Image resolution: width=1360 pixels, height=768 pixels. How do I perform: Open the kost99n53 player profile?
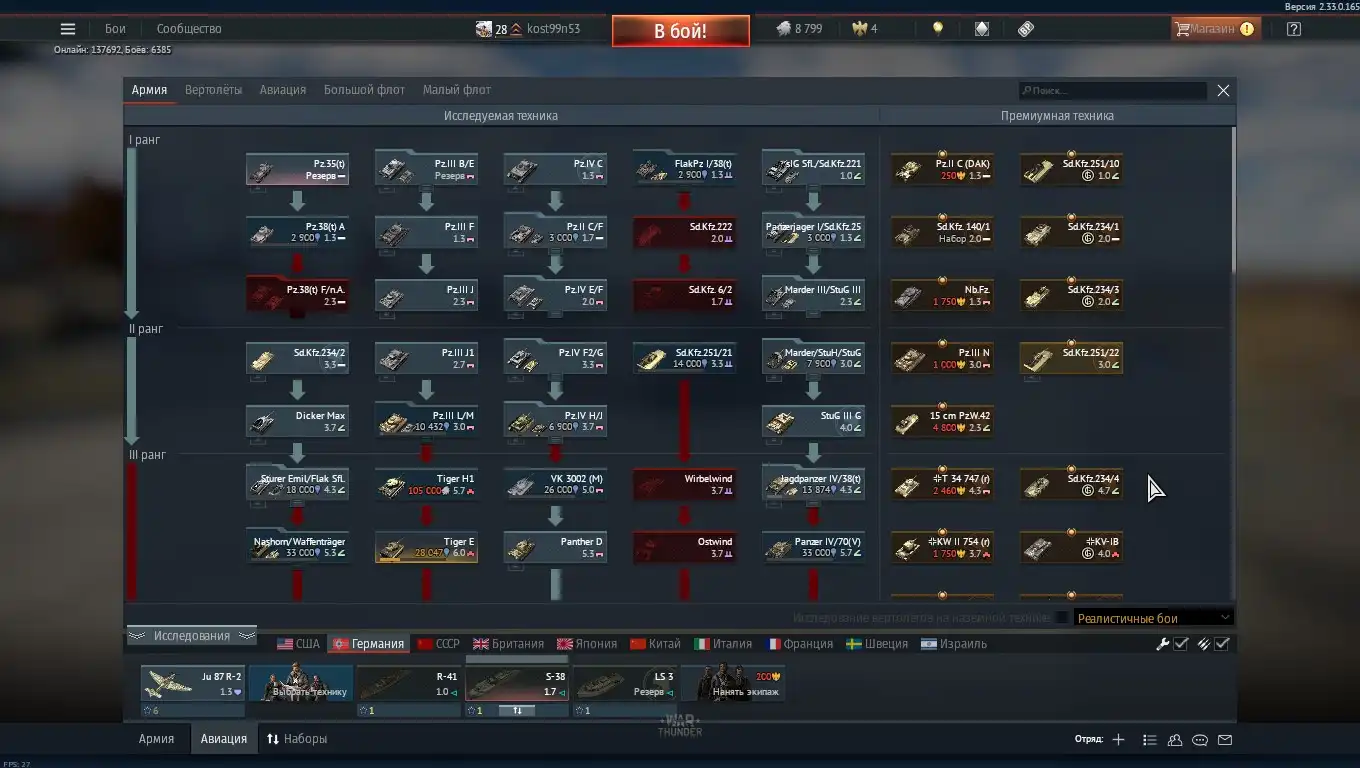pyautogui.click(x=553, y=29)
